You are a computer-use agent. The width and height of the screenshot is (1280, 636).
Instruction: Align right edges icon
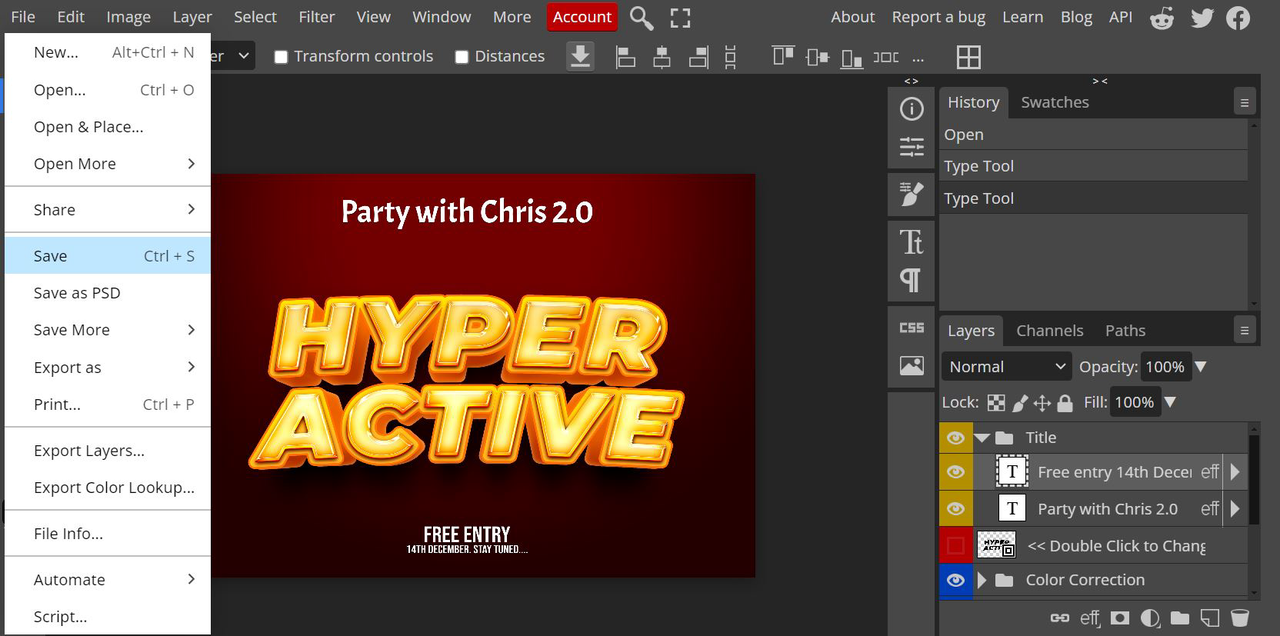pyautogui.click(x=698, y=57)
